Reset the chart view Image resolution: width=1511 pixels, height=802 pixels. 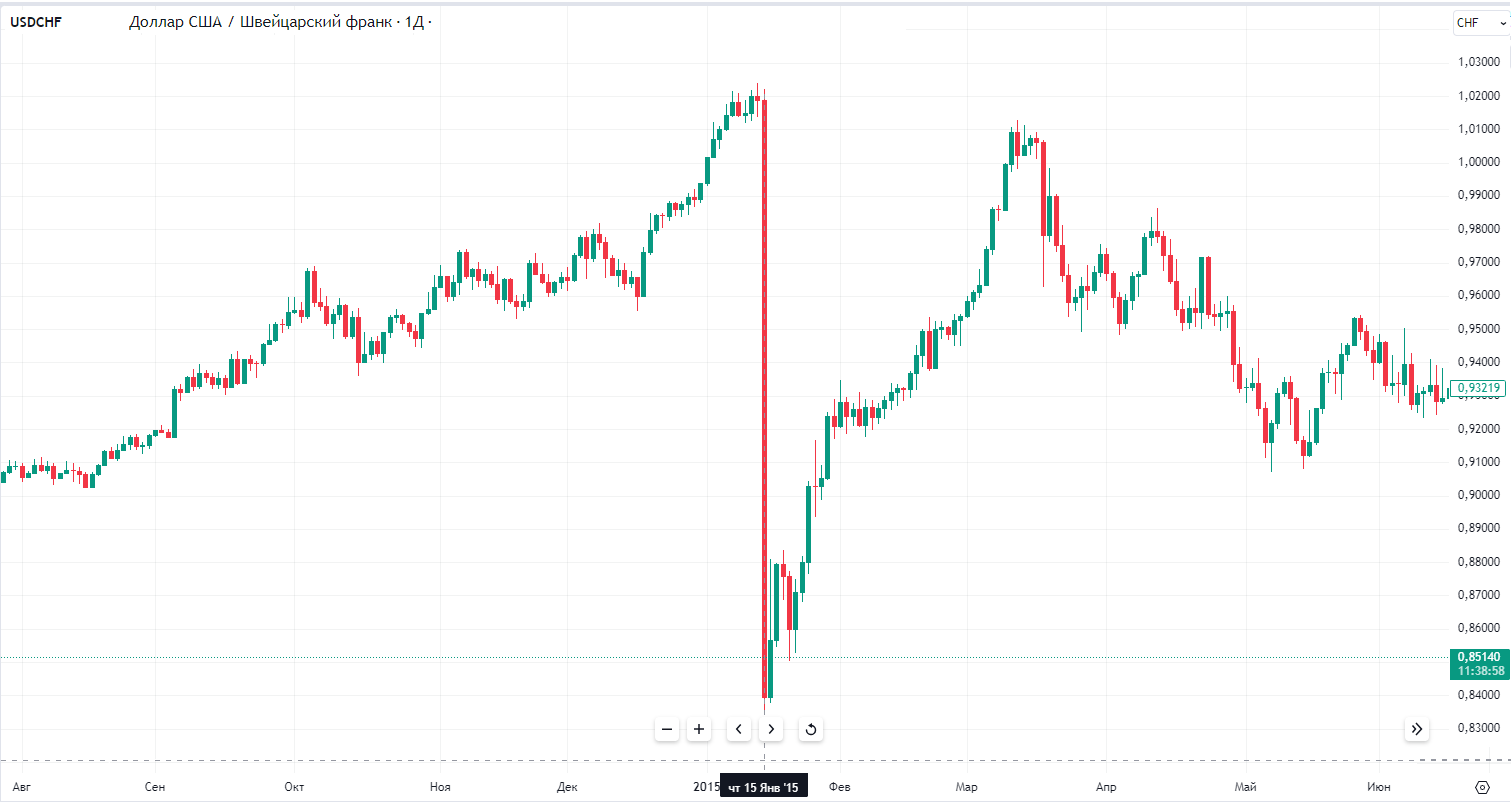(x=811, y=729)
